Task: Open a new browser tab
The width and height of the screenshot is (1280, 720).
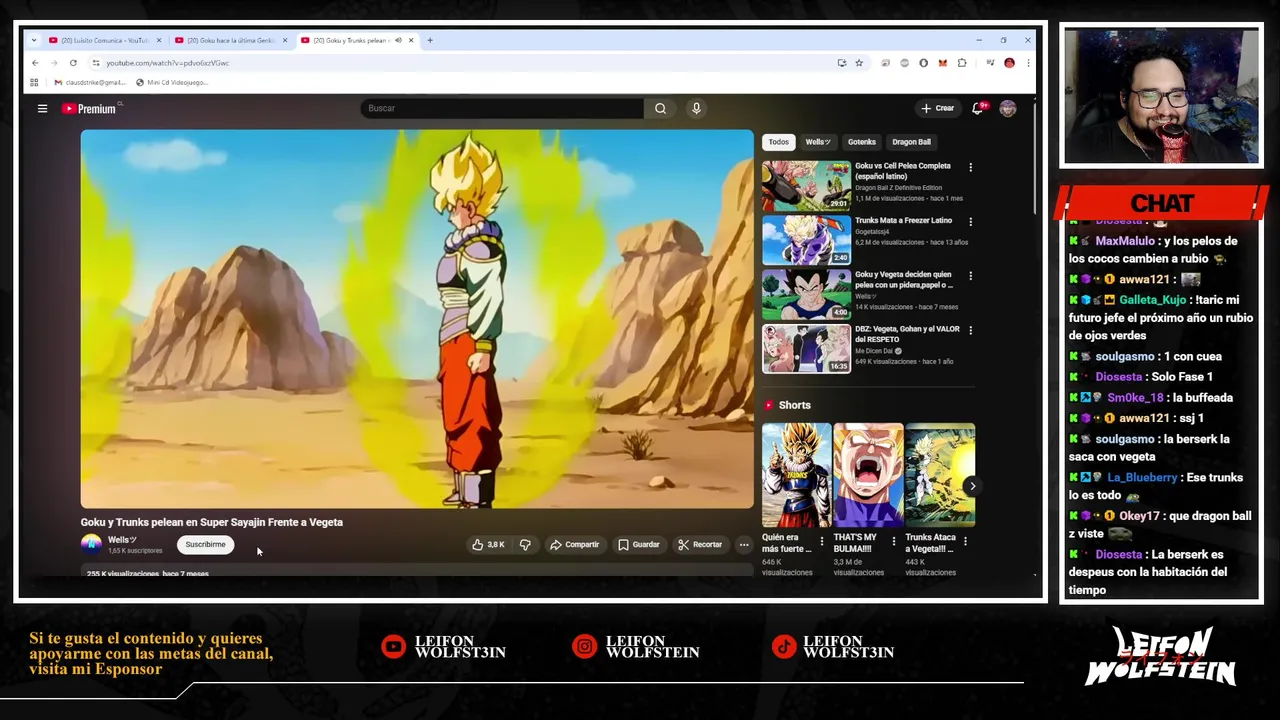Action: click(x=430, y=40)
